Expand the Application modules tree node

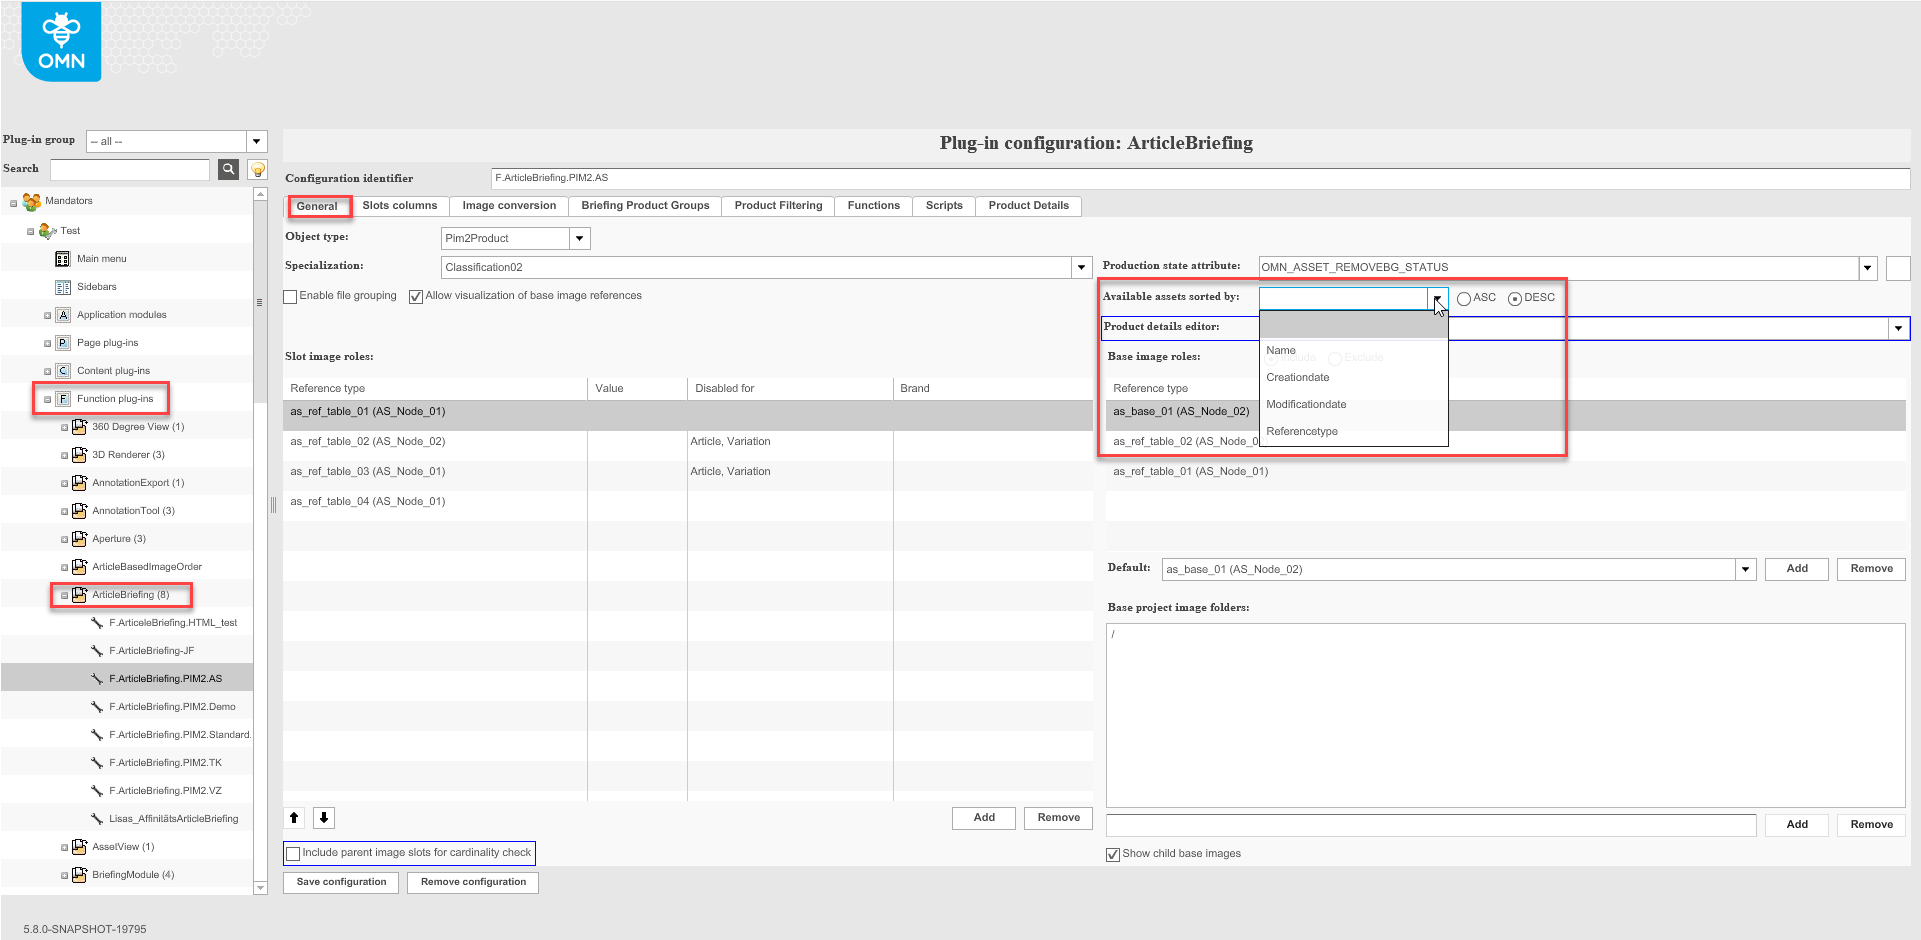click(47, 314)
